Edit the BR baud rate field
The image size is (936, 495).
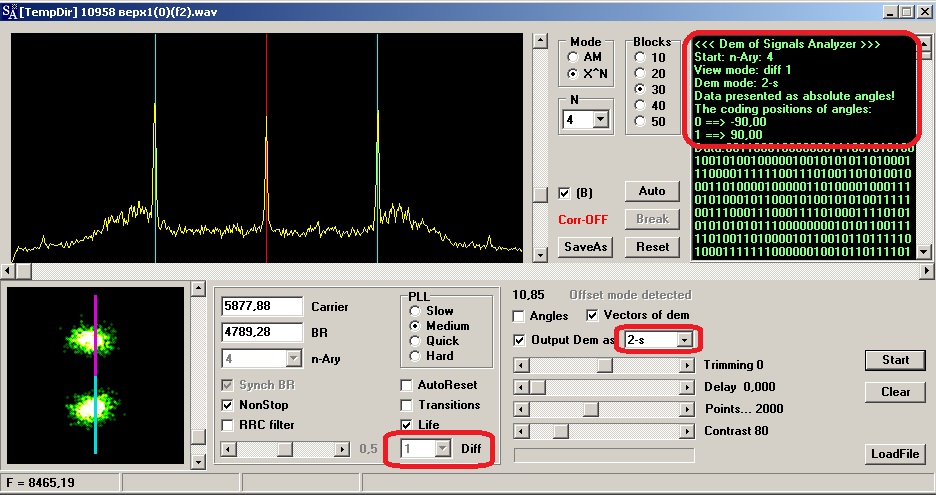pyautogui.click(x=262, y=332)
